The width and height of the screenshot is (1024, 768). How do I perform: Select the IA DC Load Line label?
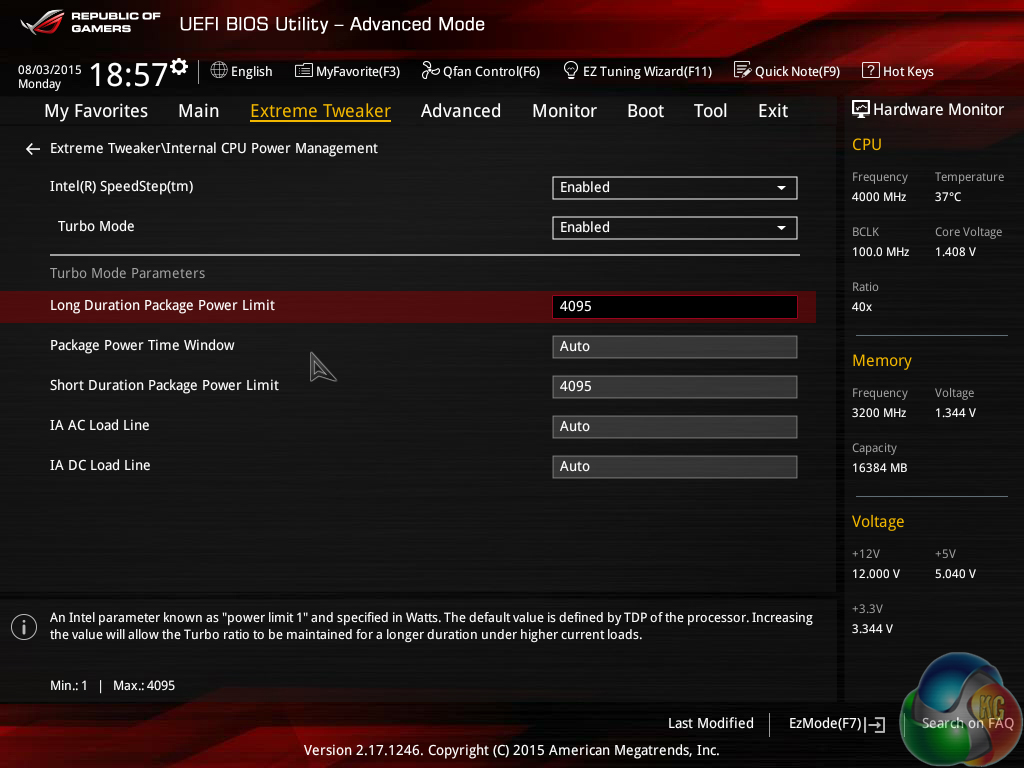100,465
